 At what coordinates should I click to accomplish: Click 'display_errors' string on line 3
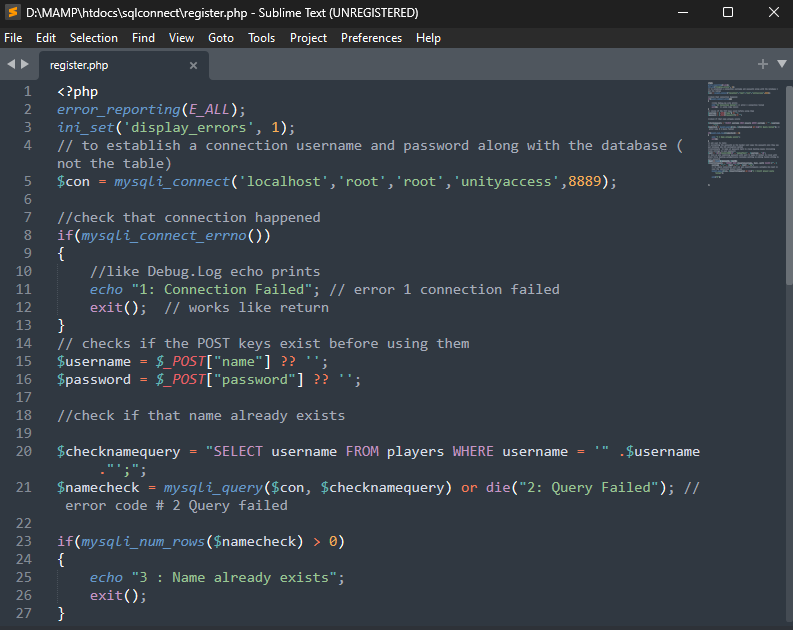click(189, 127)
